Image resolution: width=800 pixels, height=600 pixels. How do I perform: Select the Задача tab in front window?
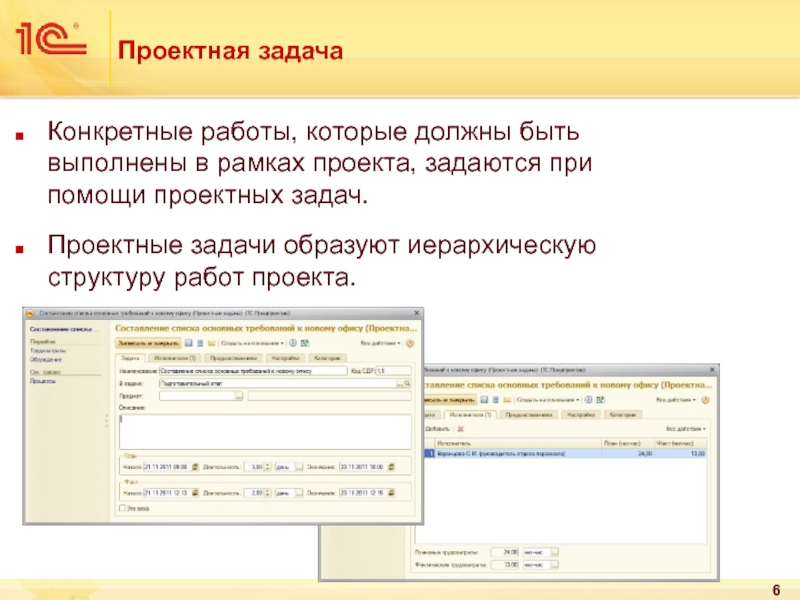click(130, 358)
